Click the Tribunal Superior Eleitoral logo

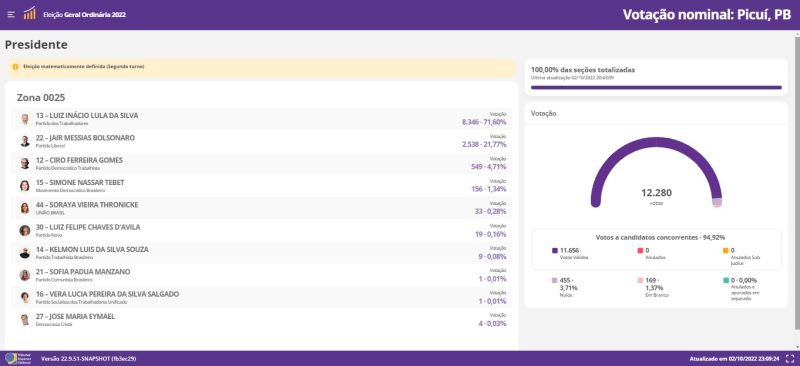coord(18,358)
